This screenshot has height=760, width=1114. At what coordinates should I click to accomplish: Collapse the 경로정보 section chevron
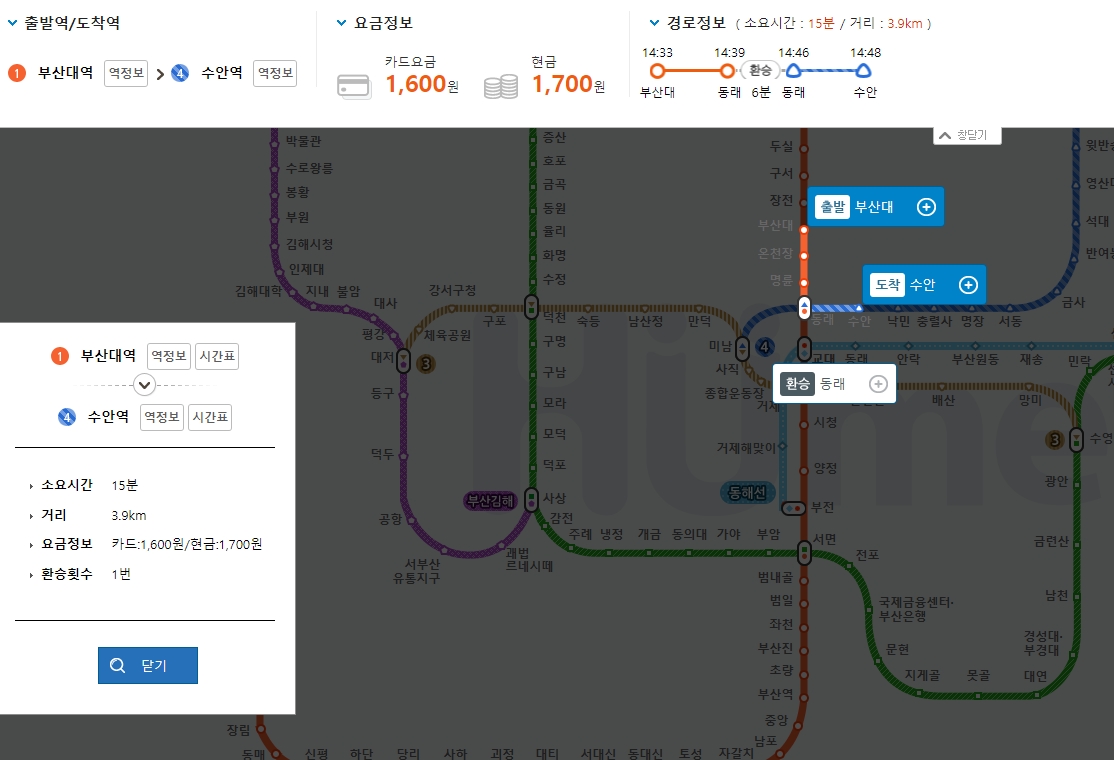[x=654, y=23]
